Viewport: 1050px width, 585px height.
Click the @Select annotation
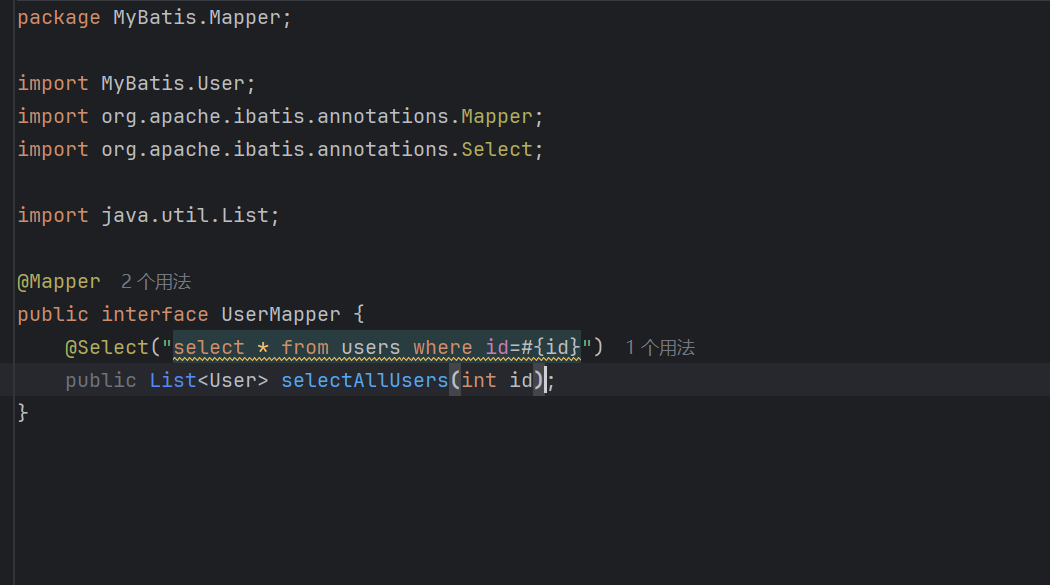(107, 347)
